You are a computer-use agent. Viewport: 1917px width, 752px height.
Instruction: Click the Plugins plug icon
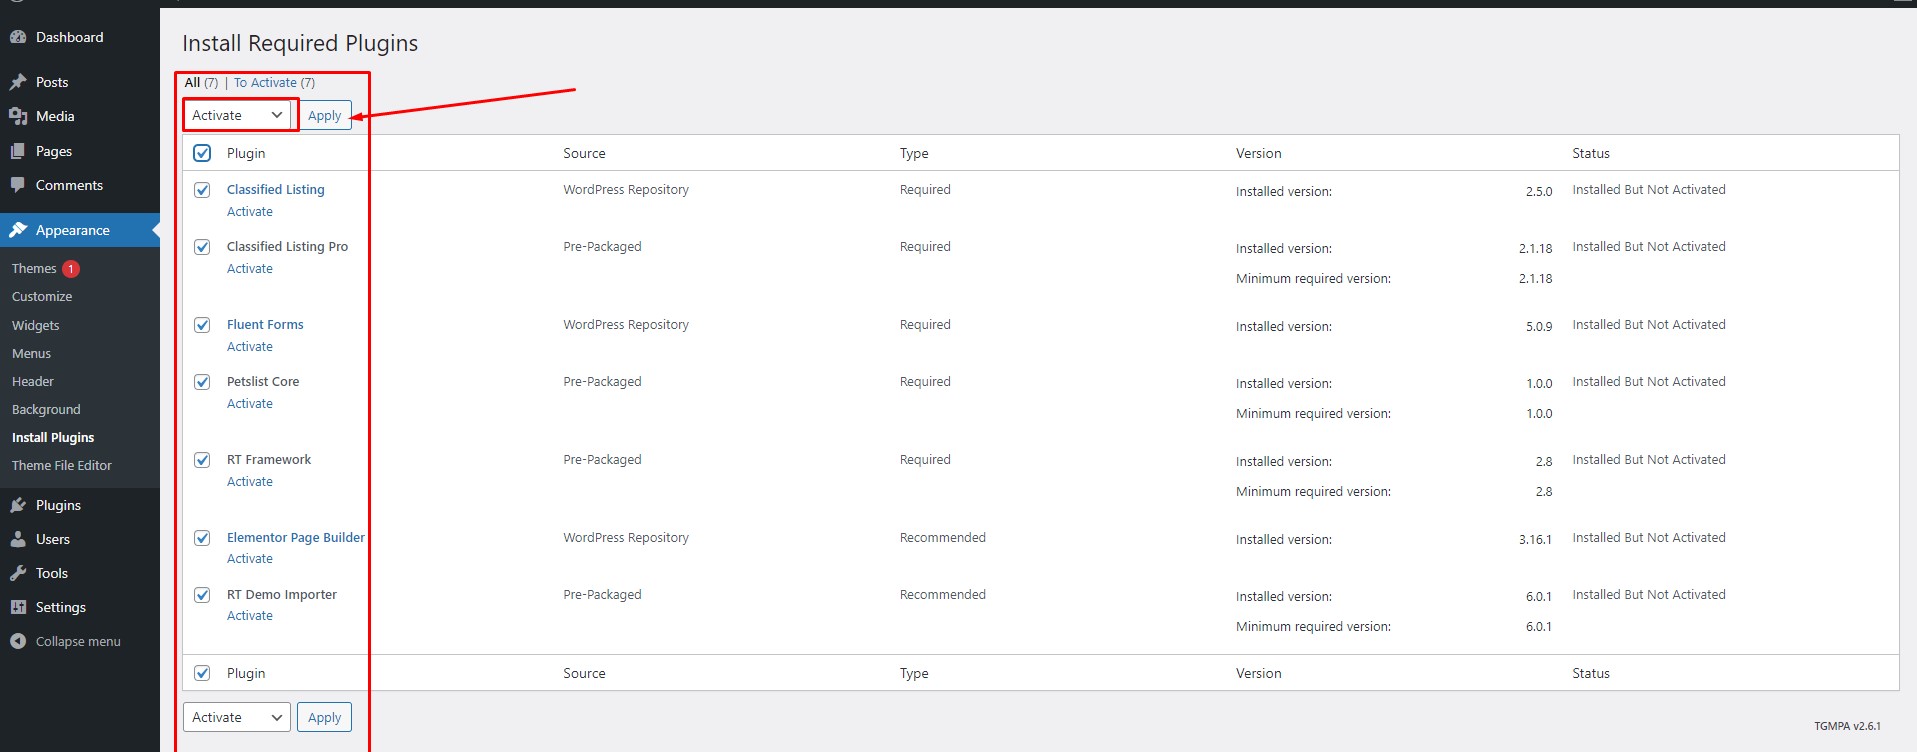pos(18,505)
